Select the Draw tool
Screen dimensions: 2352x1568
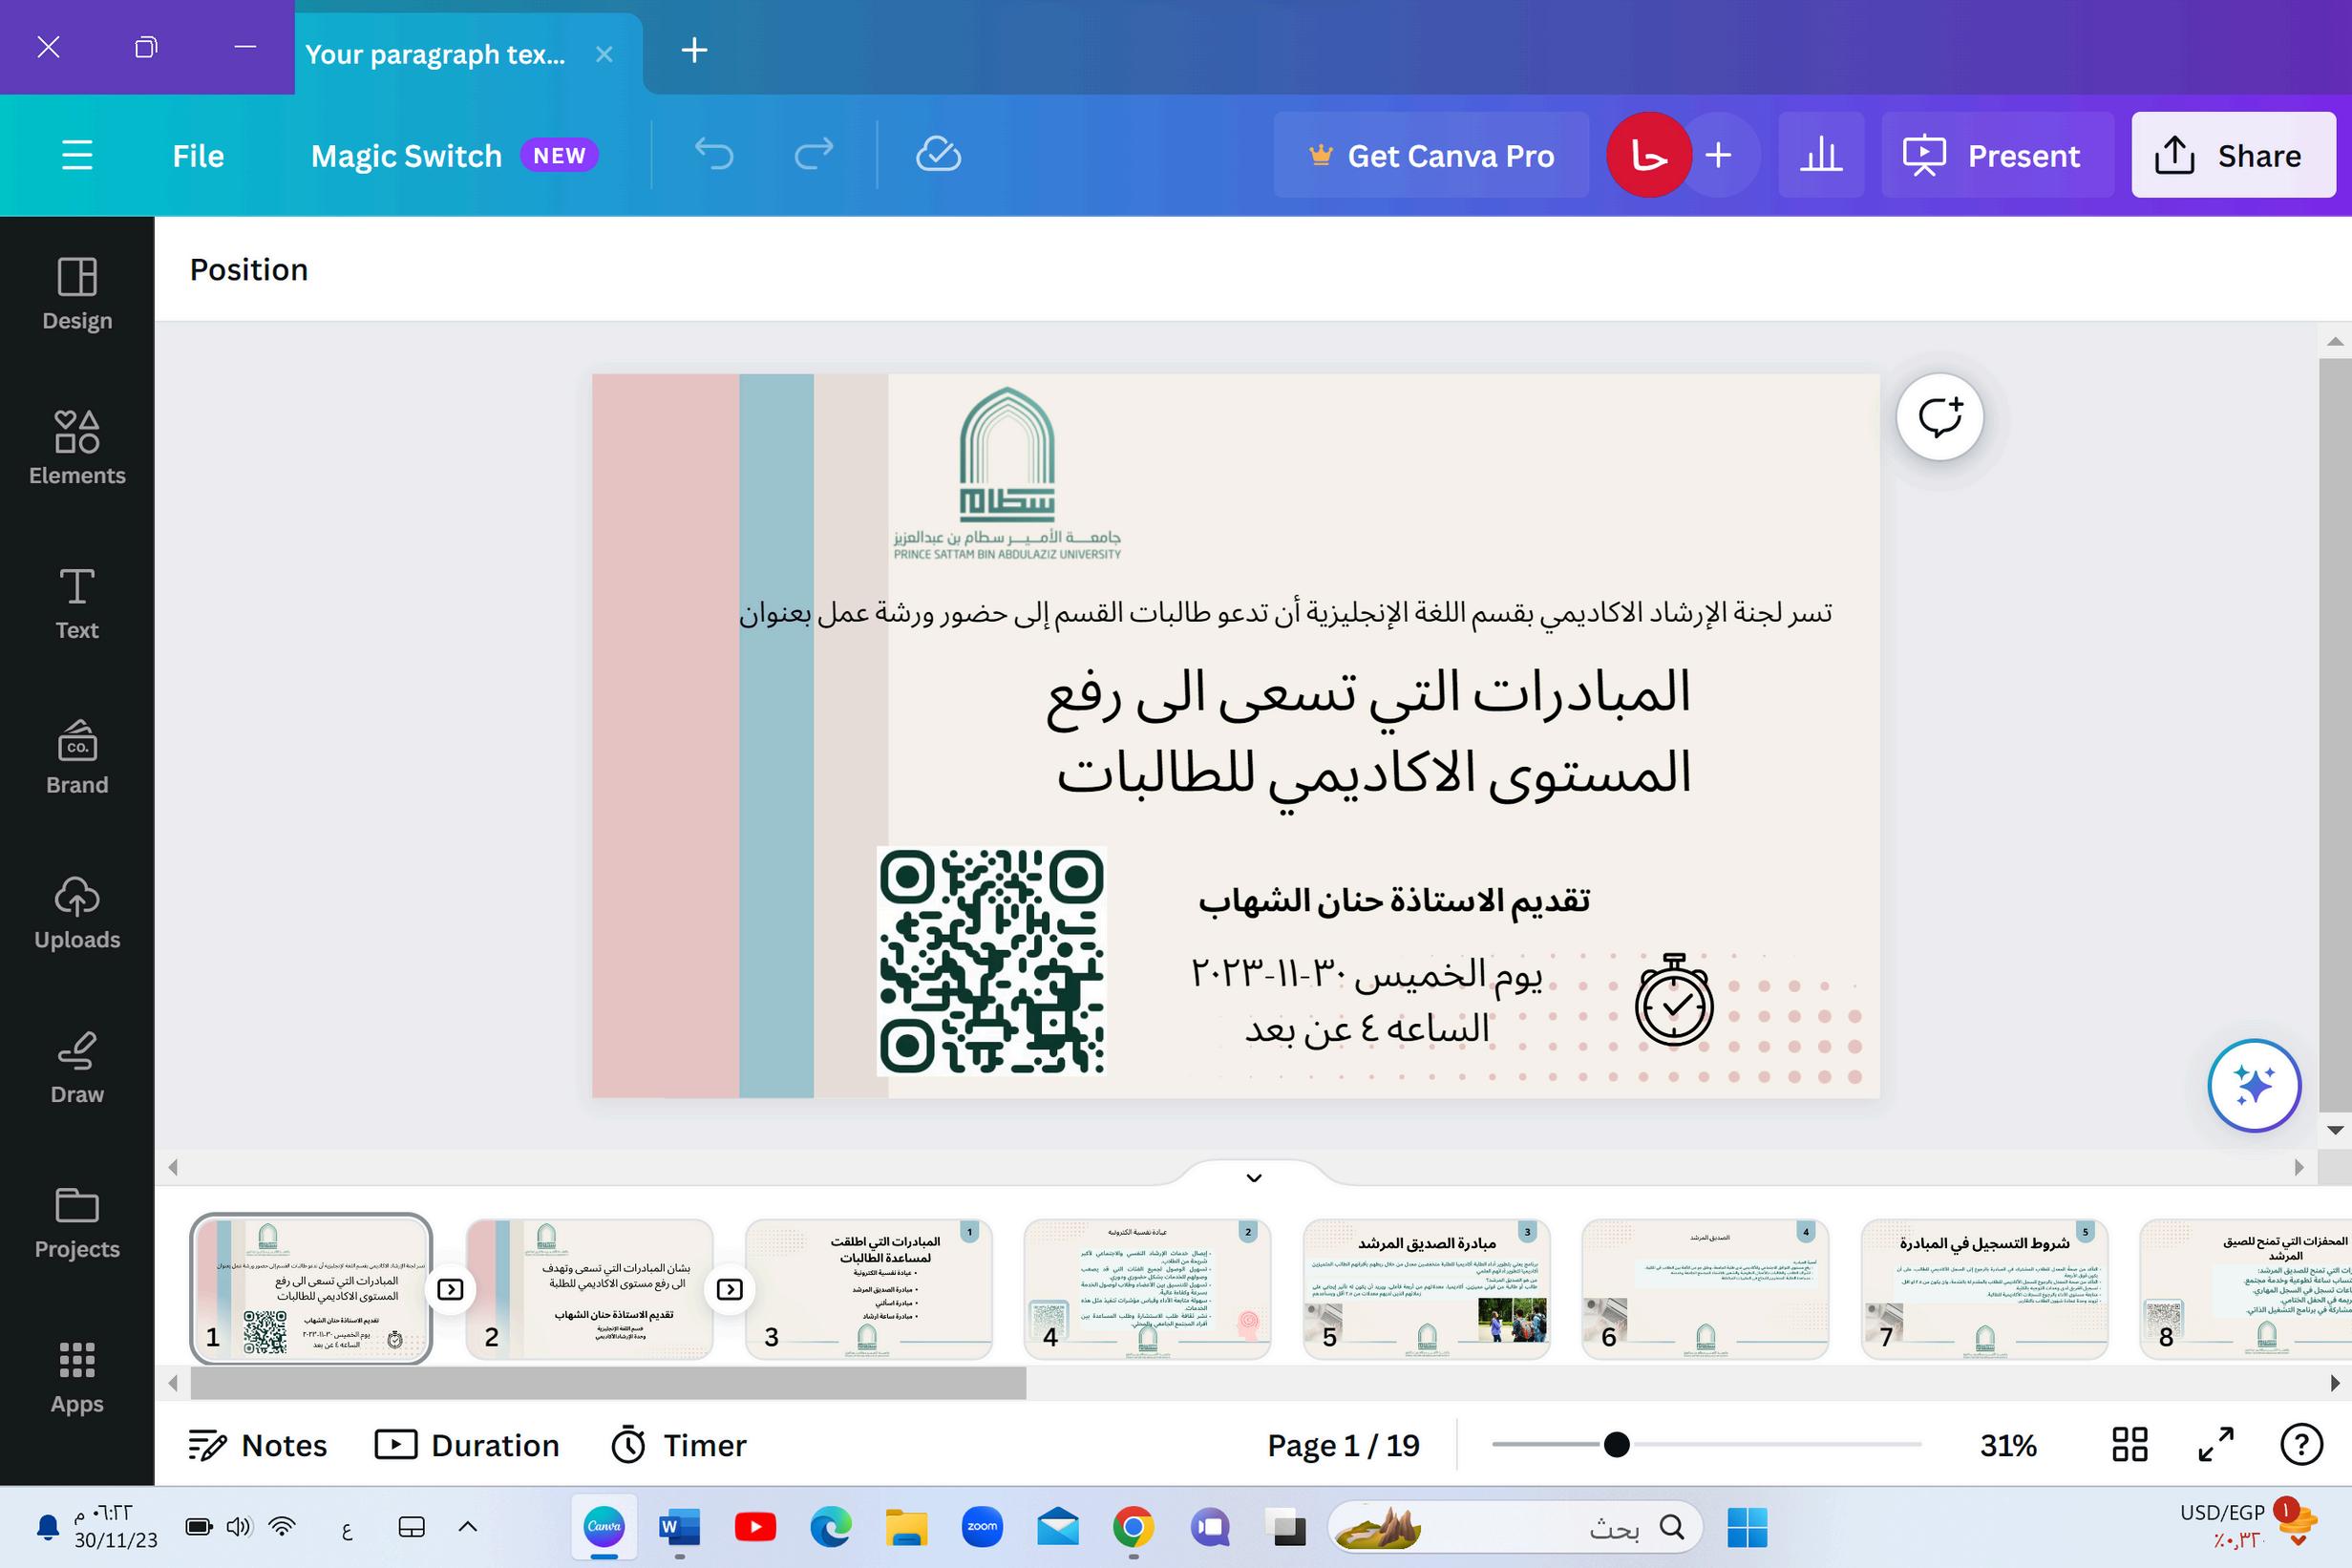(77, 1067)
